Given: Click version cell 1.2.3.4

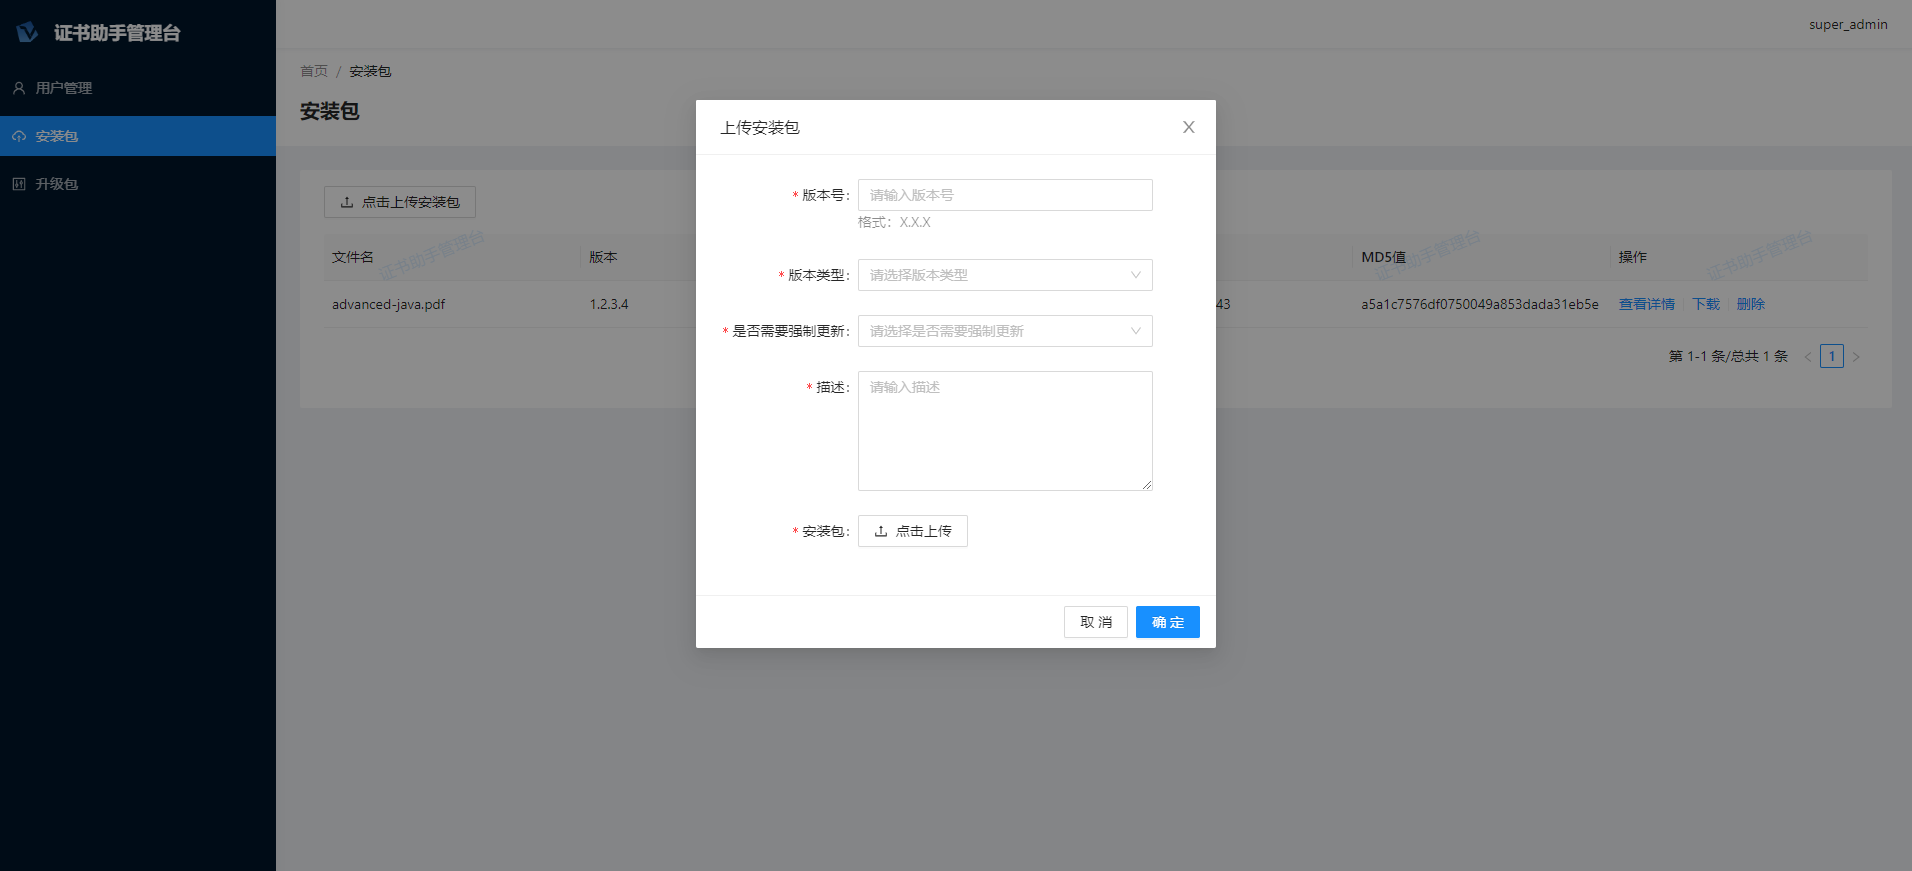Looking at the screenshot, I should click(609, 304).
